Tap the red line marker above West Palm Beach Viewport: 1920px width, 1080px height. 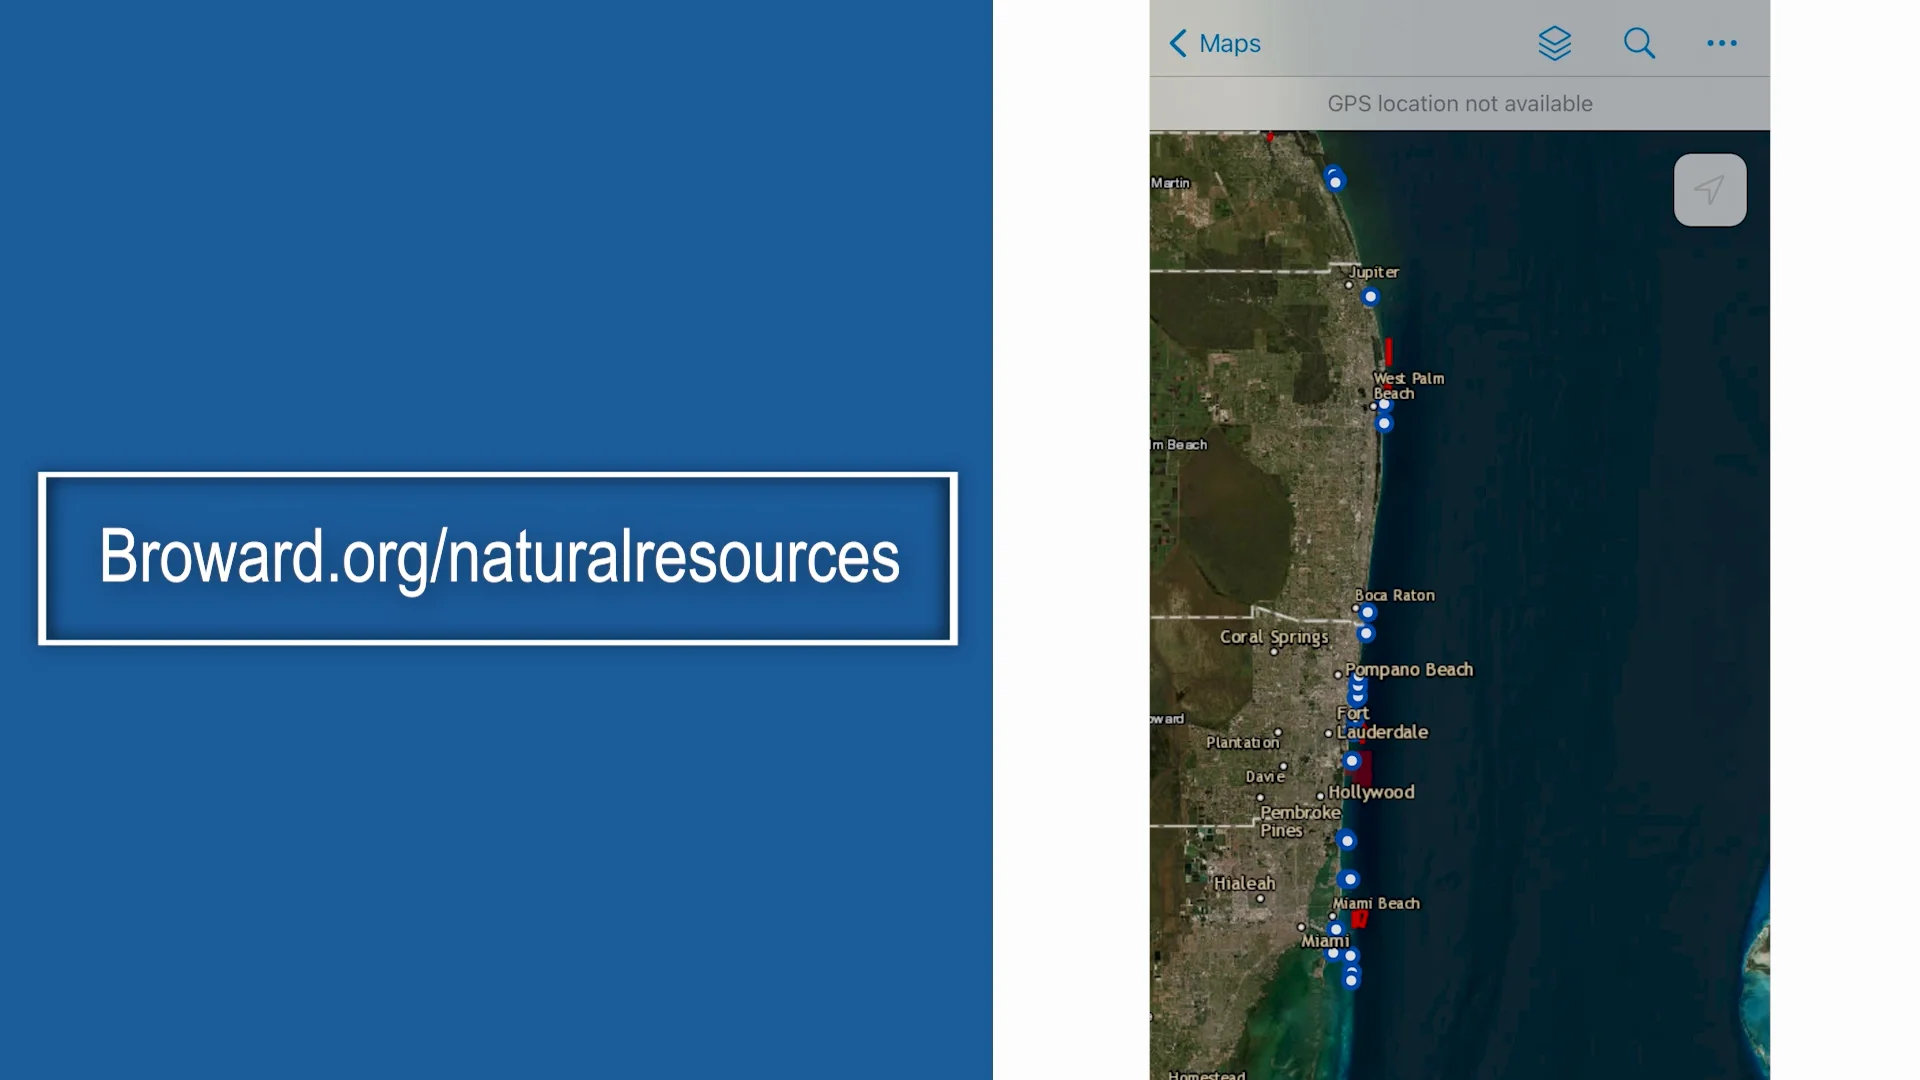click(1388, 351)
